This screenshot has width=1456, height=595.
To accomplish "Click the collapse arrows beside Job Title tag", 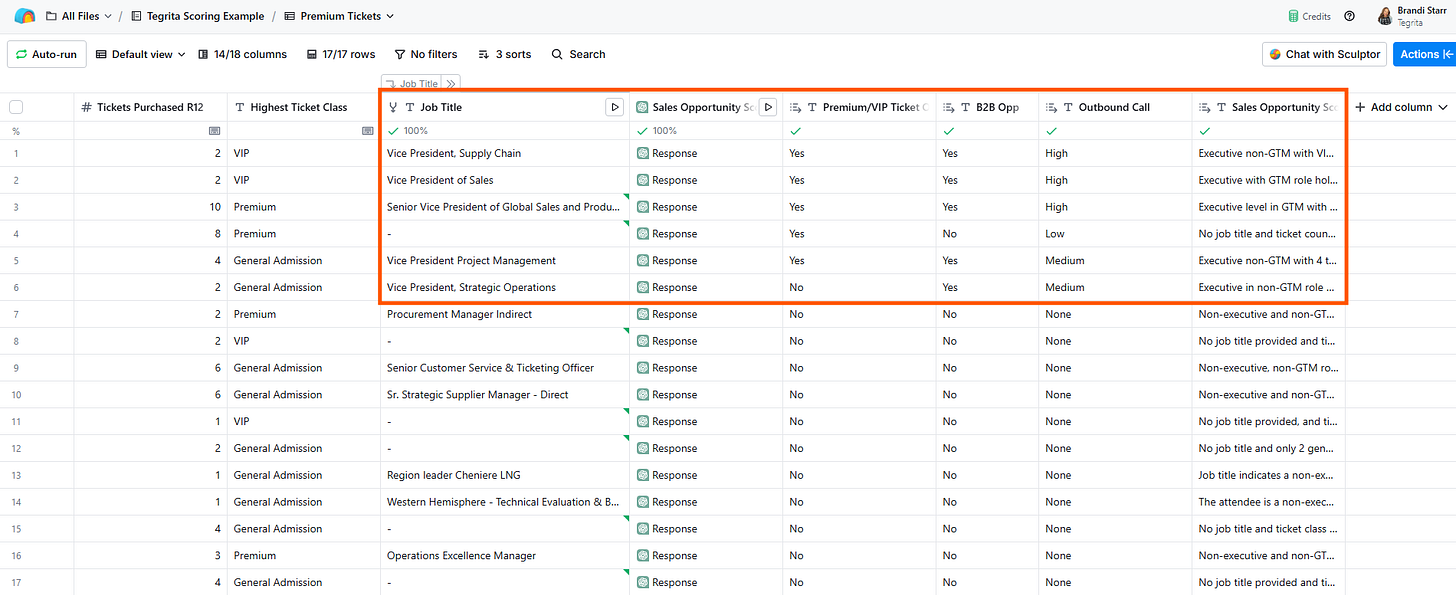I will tap(451, 85).
